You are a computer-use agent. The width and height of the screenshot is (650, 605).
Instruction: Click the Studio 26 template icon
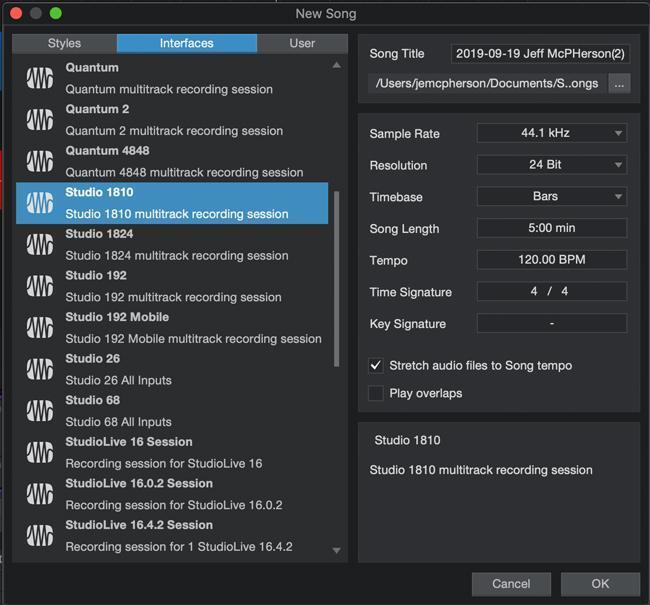(x=40, y=369)
